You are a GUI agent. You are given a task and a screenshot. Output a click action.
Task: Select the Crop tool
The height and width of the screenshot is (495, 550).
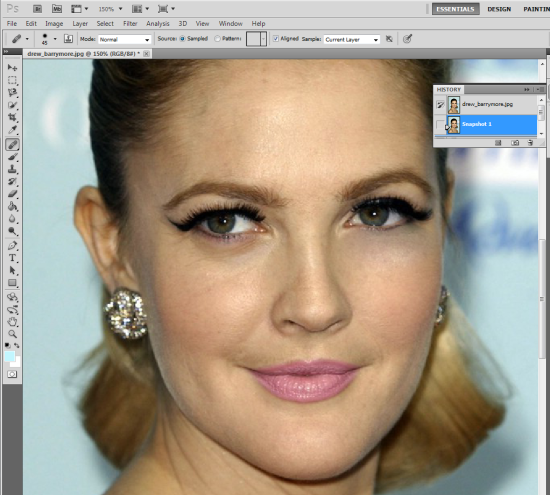[12, 117]
